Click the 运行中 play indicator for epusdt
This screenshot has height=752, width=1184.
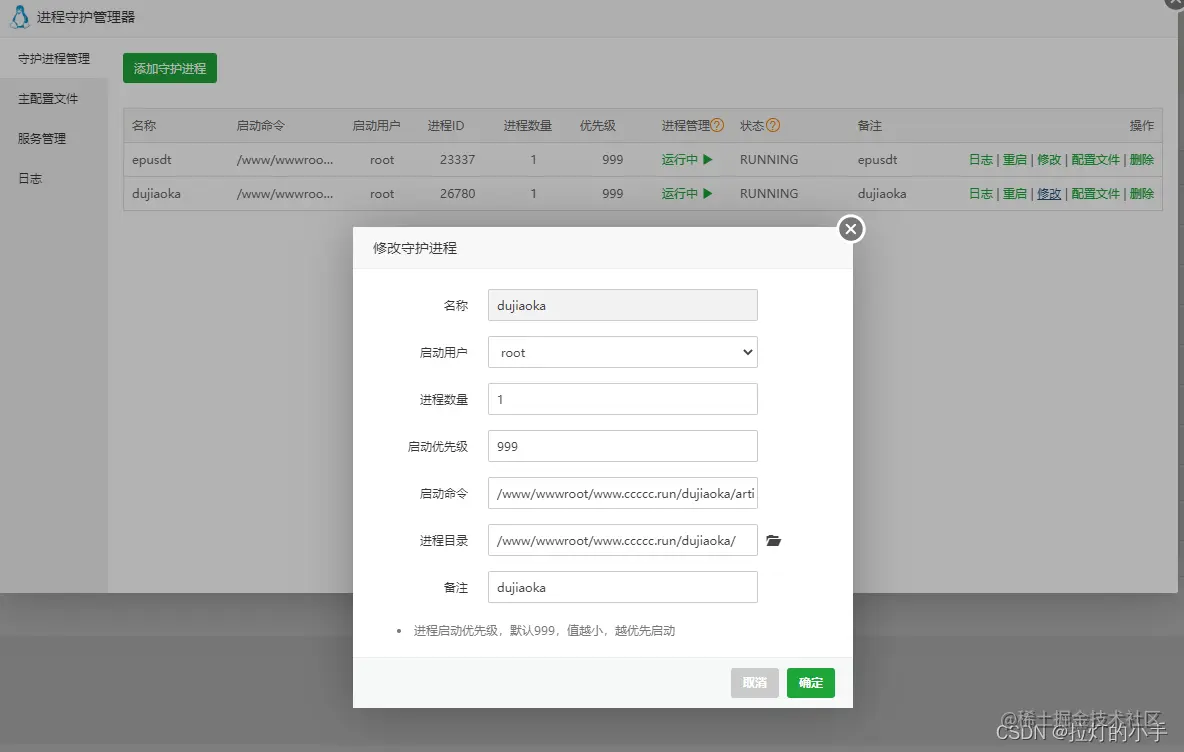click(687, 159)
